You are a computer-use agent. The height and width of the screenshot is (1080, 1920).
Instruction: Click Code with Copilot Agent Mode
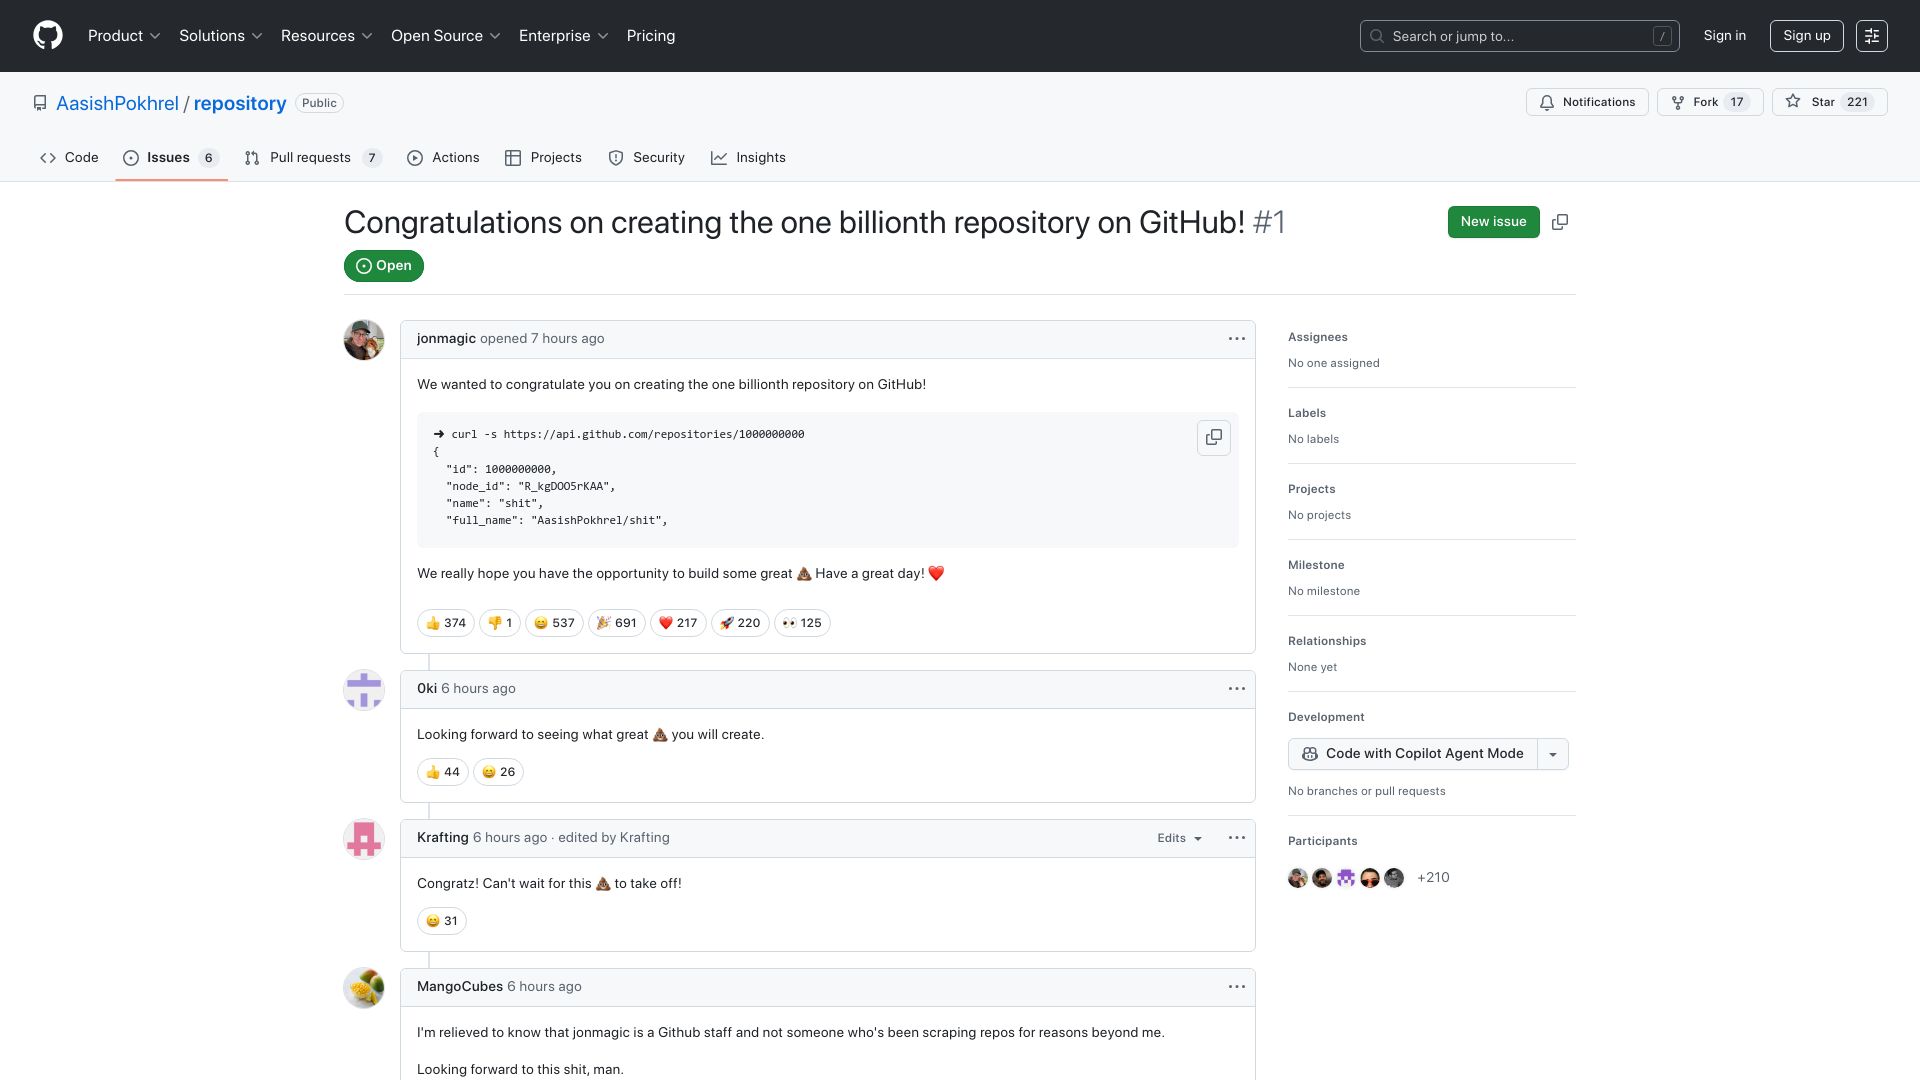(1413, 754)
